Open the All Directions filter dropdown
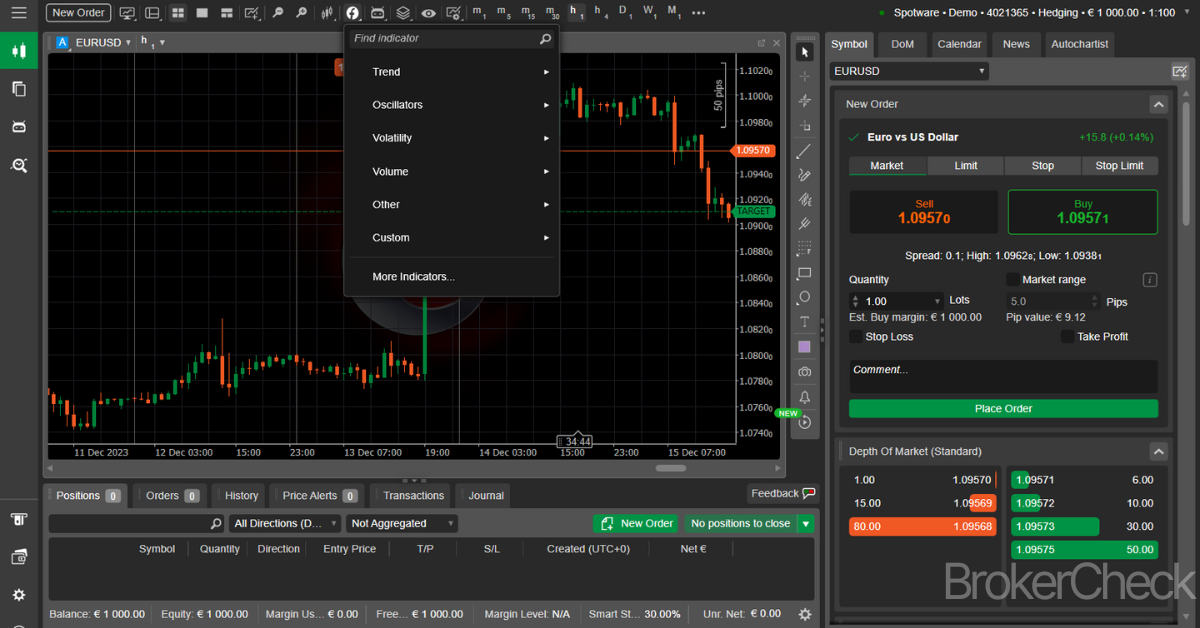 tap(285, 523)
